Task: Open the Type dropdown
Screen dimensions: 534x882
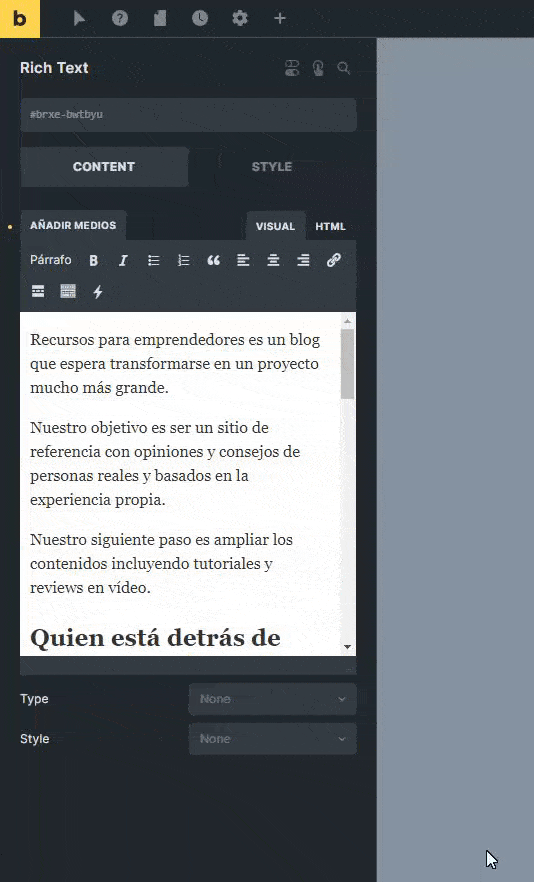Action: click(272, 699)
